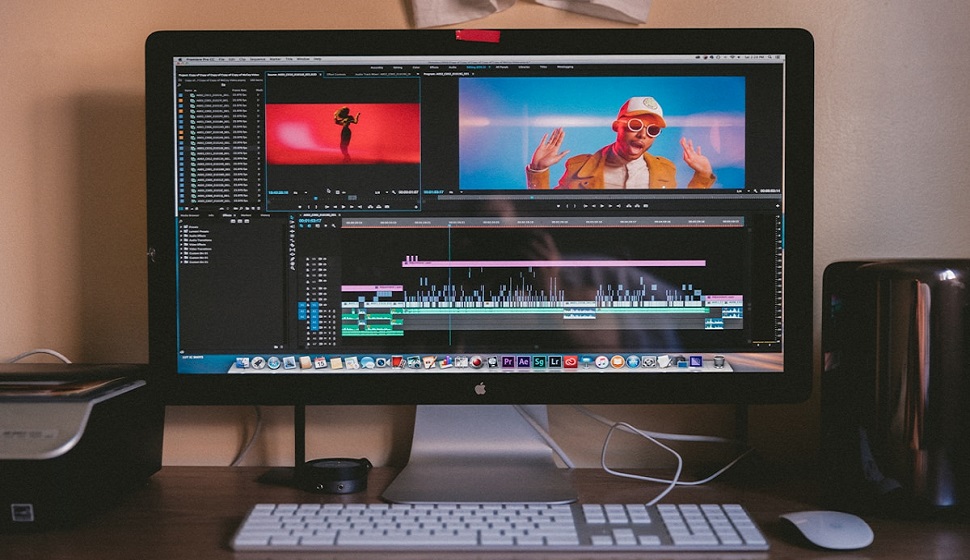Open SpeedGrade from the Dock

coord(539,362)
